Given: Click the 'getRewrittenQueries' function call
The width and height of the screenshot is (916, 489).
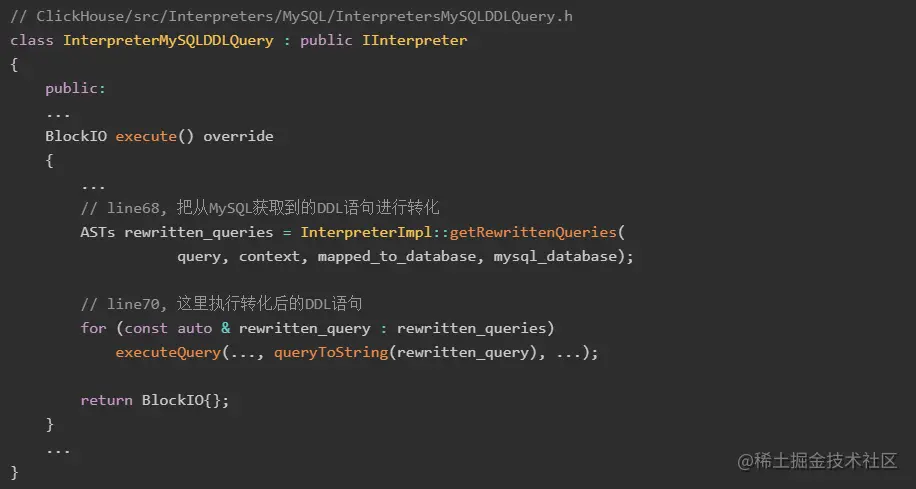Looking at the screenshot, I should click(533, 232).
